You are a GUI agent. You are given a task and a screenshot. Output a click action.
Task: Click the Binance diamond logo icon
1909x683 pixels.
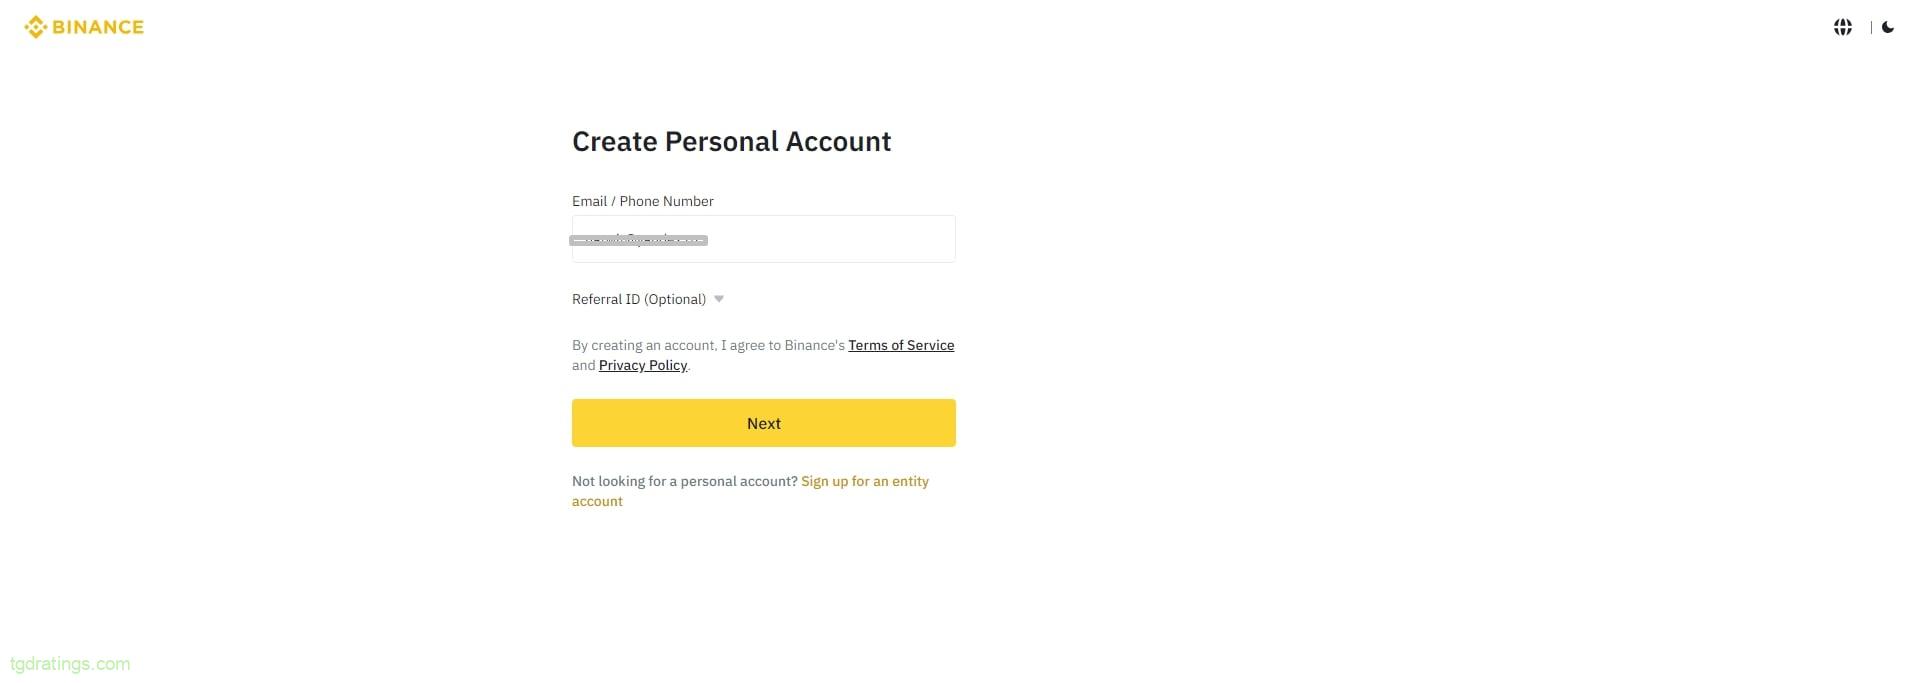click(35, 27)
